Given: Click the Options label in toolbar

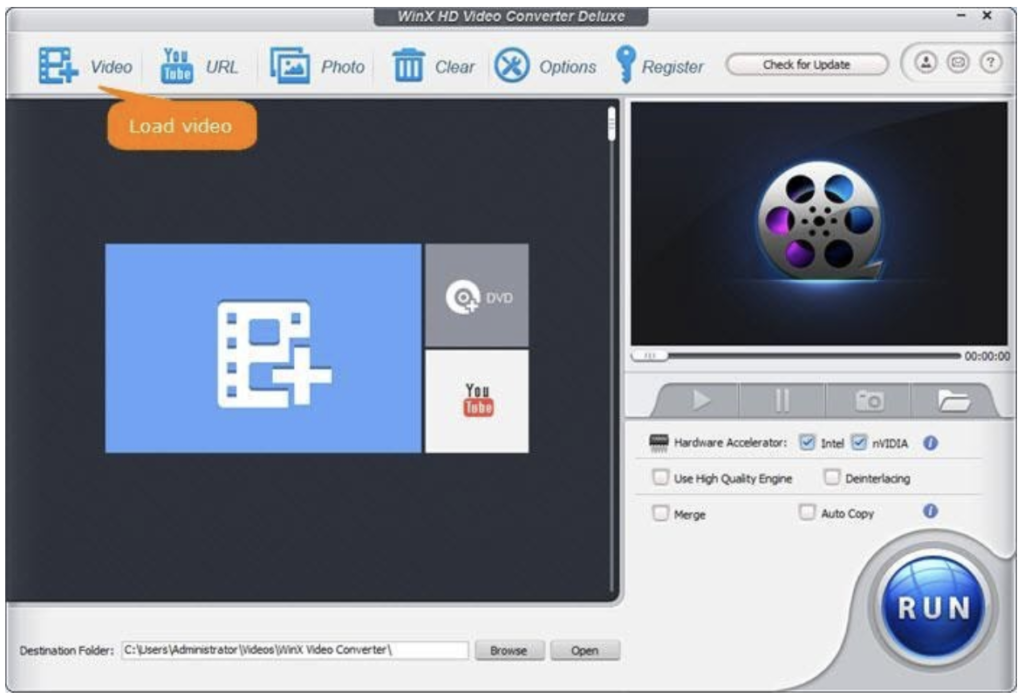Looking at the screenshot, I should (x=568, y=67).
